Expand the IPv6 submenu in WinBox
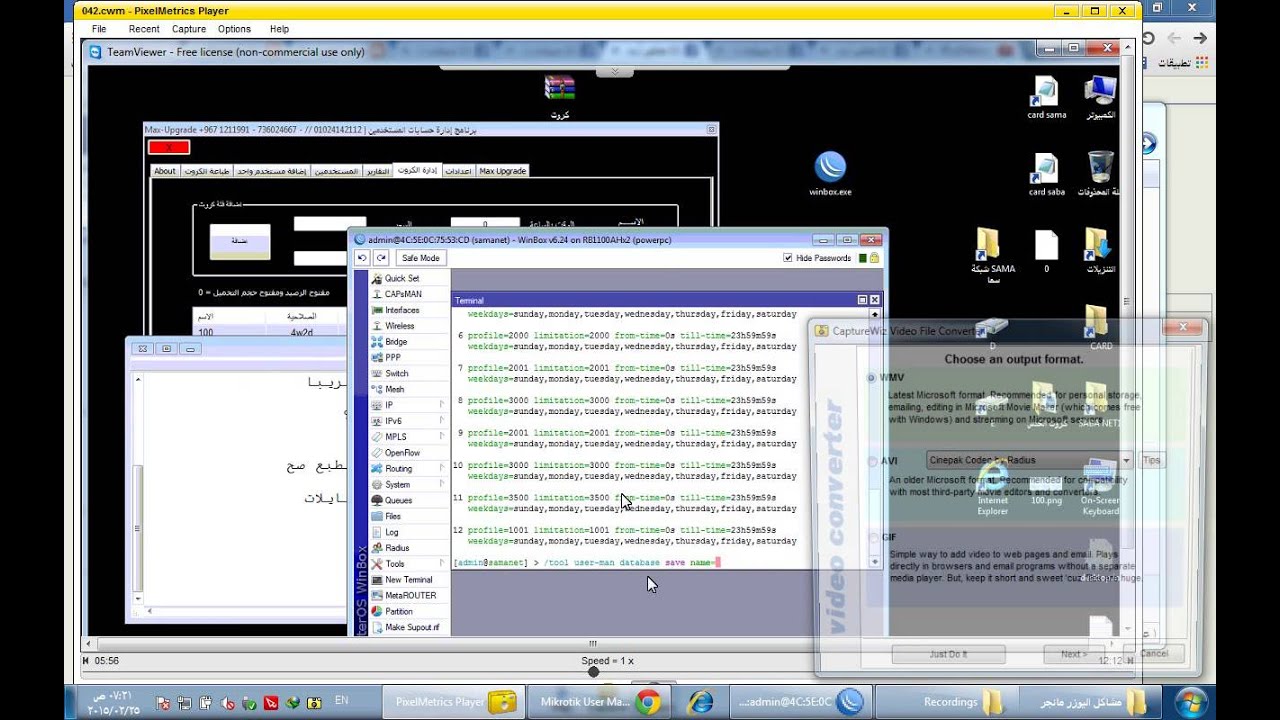Viewport: 1280px width, 720px height. (441, 421)
